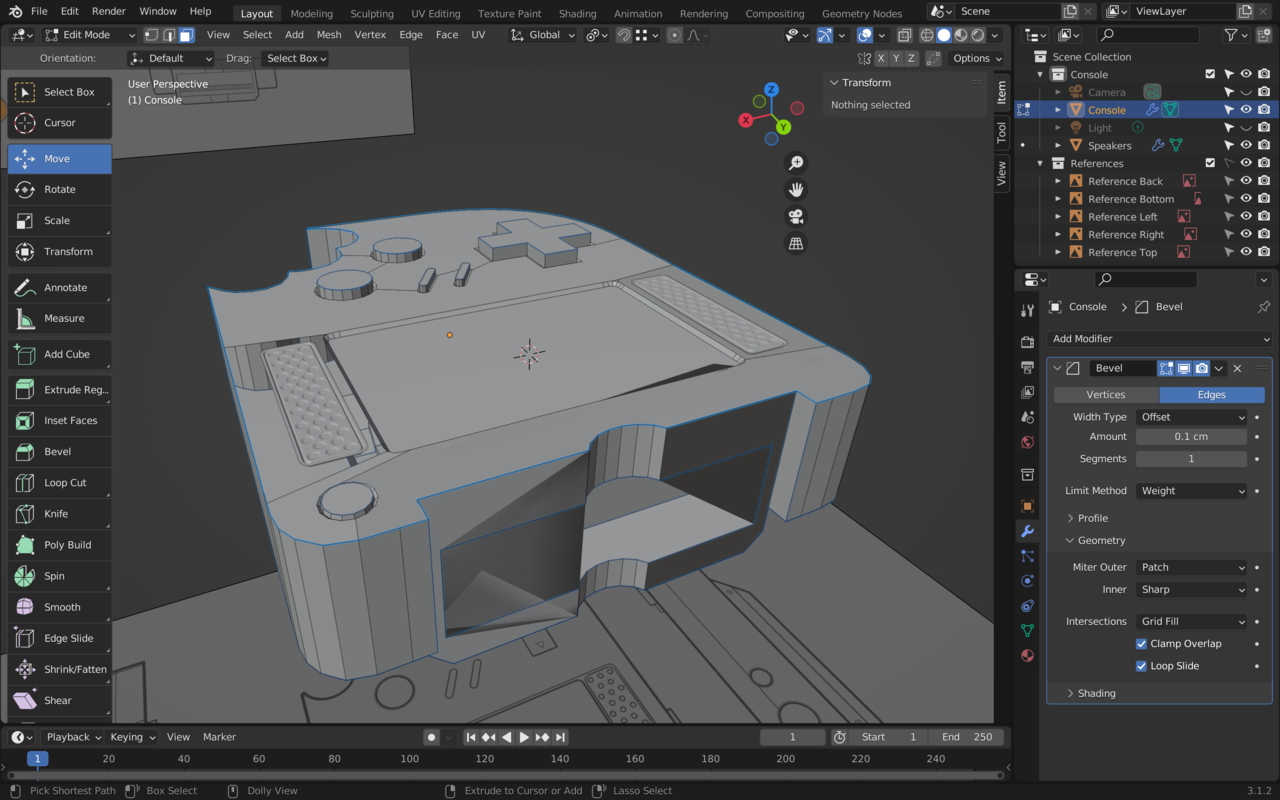This screenshot has width=1280, height=800.
Task: Toggle camera view in viewport
Action: 796,217
